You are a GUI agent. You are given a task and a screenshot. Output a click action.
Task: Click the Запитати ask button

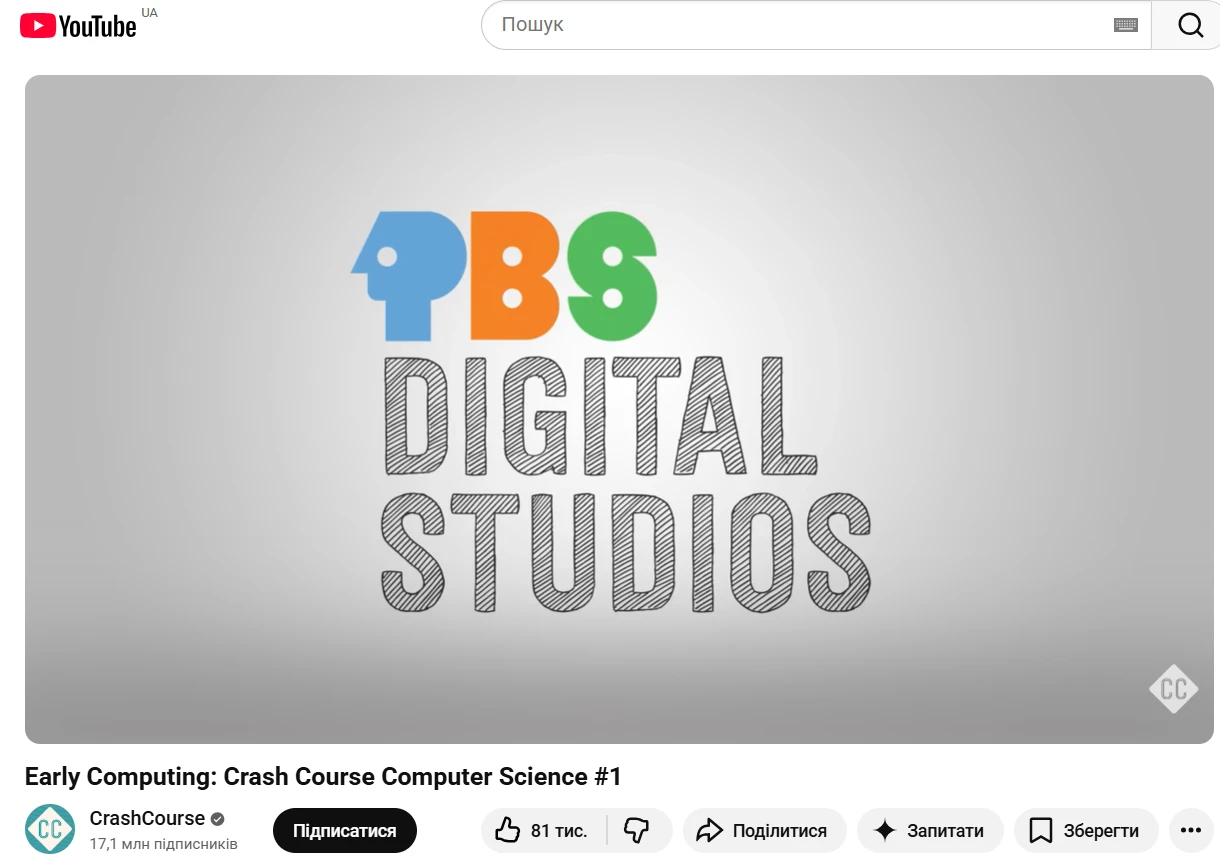coord(930,831)
